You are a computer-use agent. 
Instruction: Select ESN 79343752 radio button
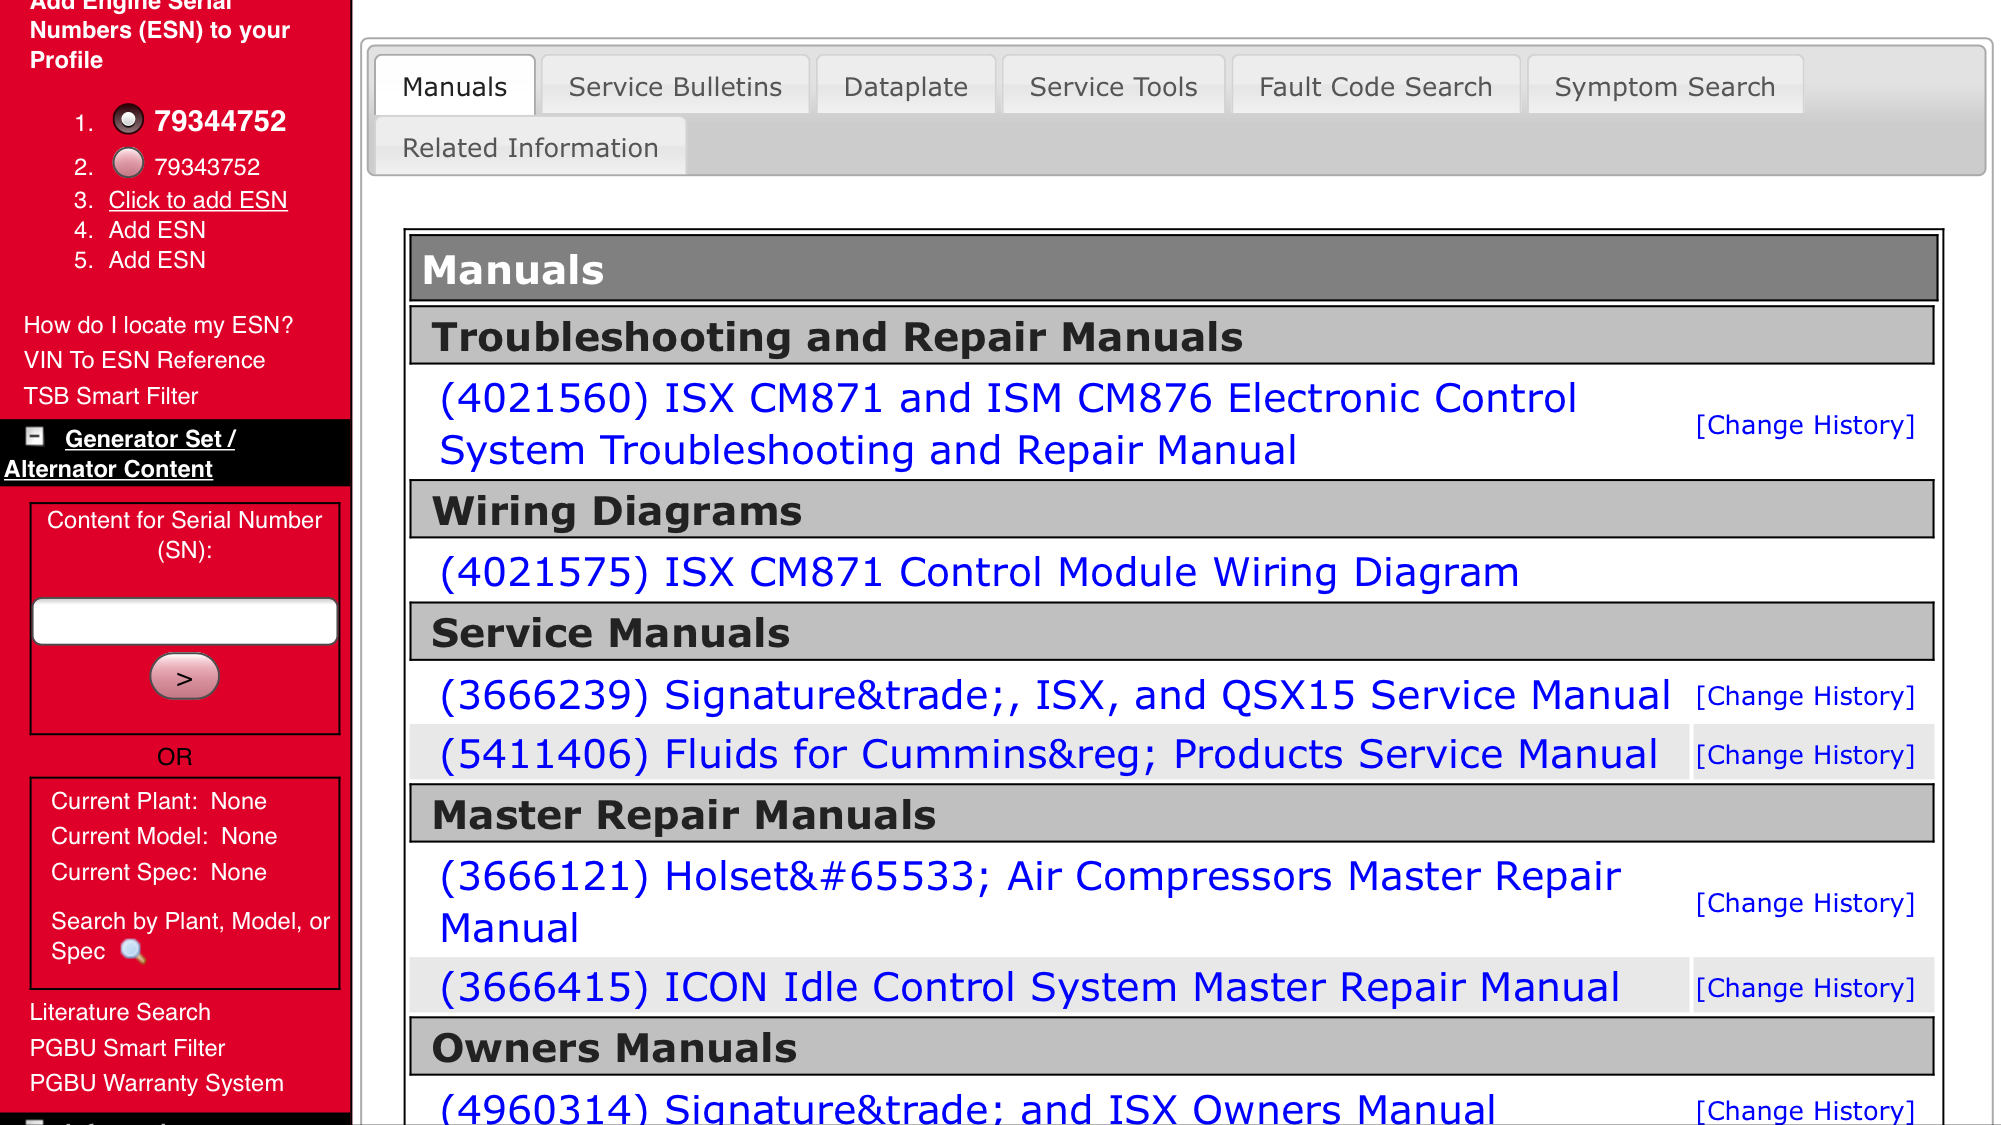(128, 163)
